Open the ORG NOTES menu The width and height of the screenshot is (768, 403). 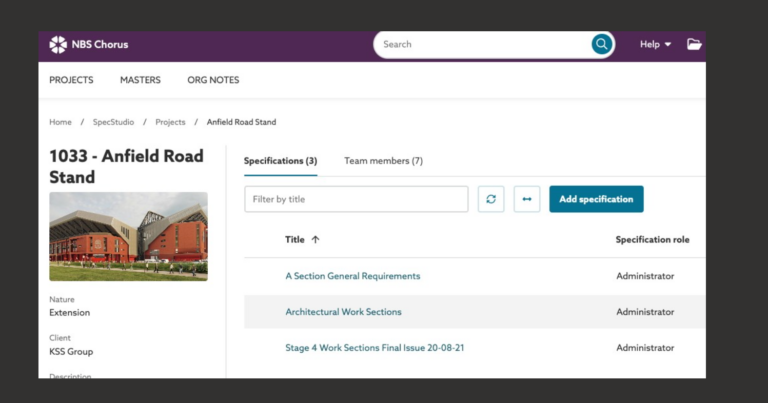click(213, 80)
